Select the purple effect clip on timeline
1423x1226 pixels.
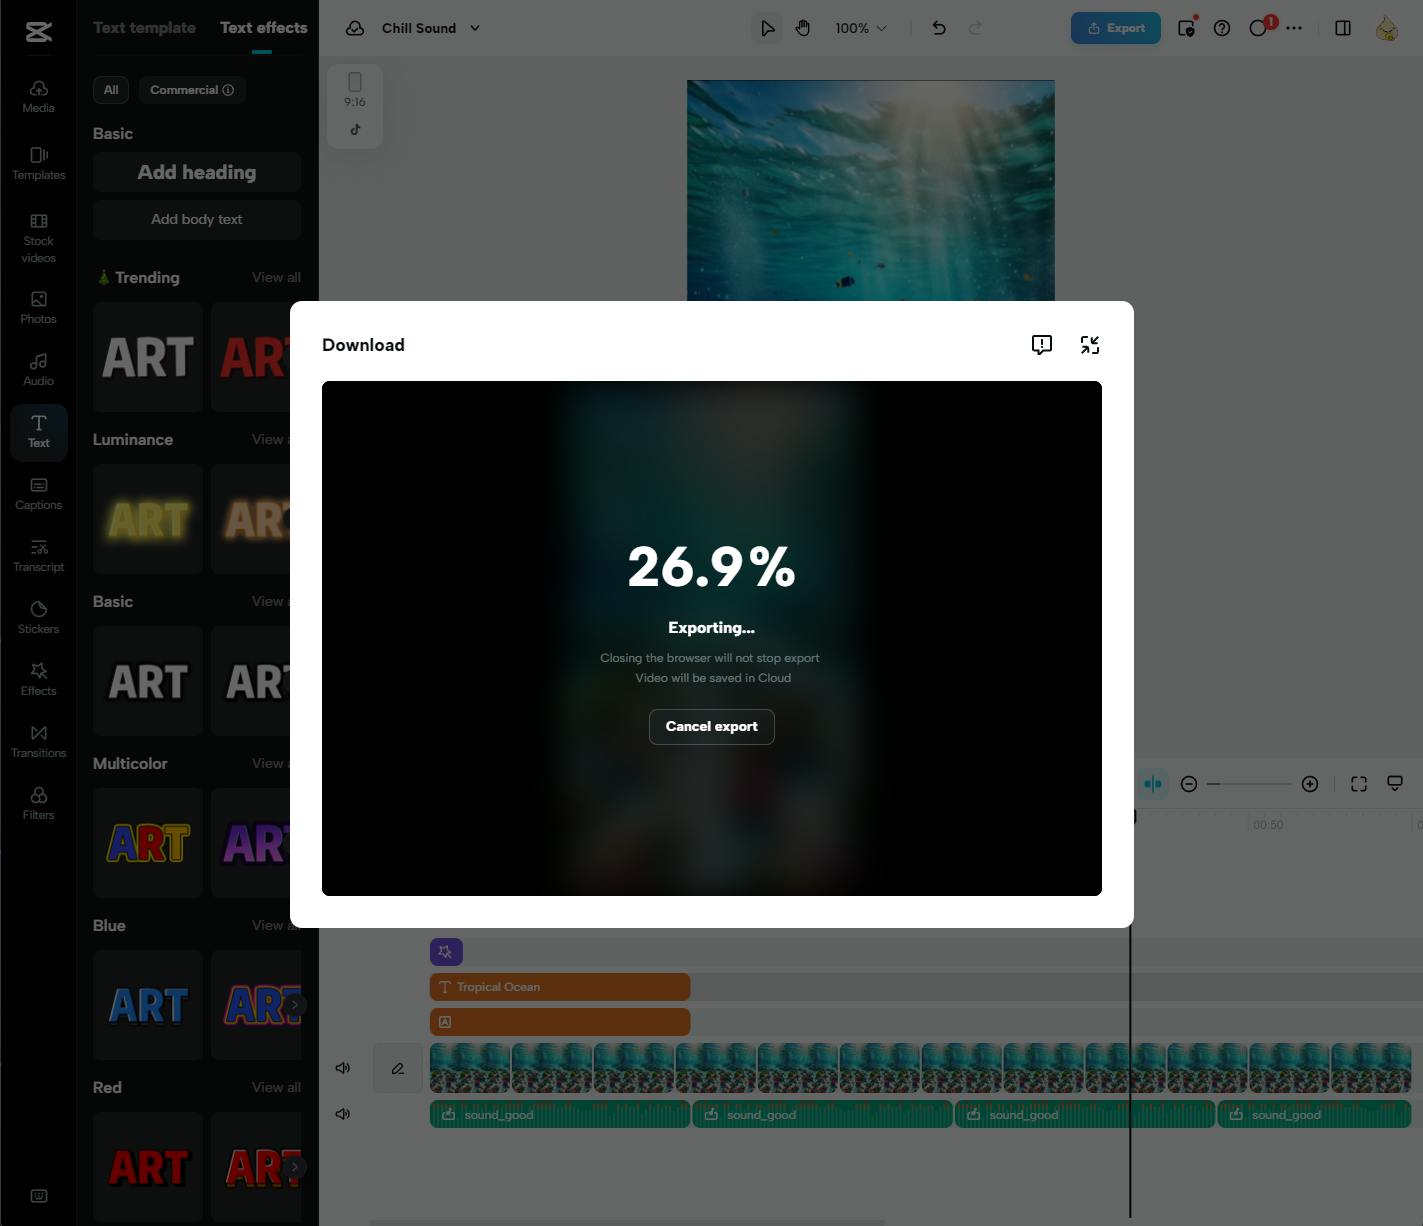(446, 952)
